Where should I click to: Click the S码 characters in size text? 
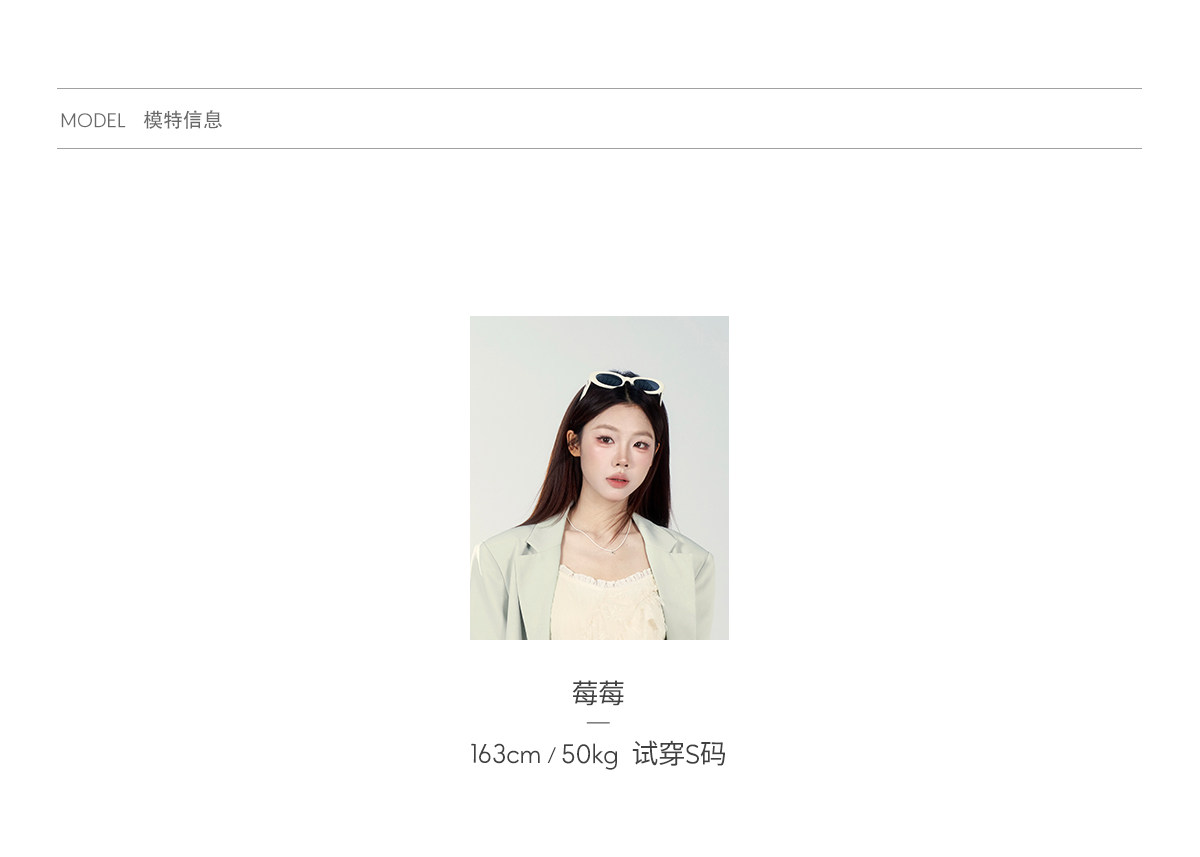point(705,754)
